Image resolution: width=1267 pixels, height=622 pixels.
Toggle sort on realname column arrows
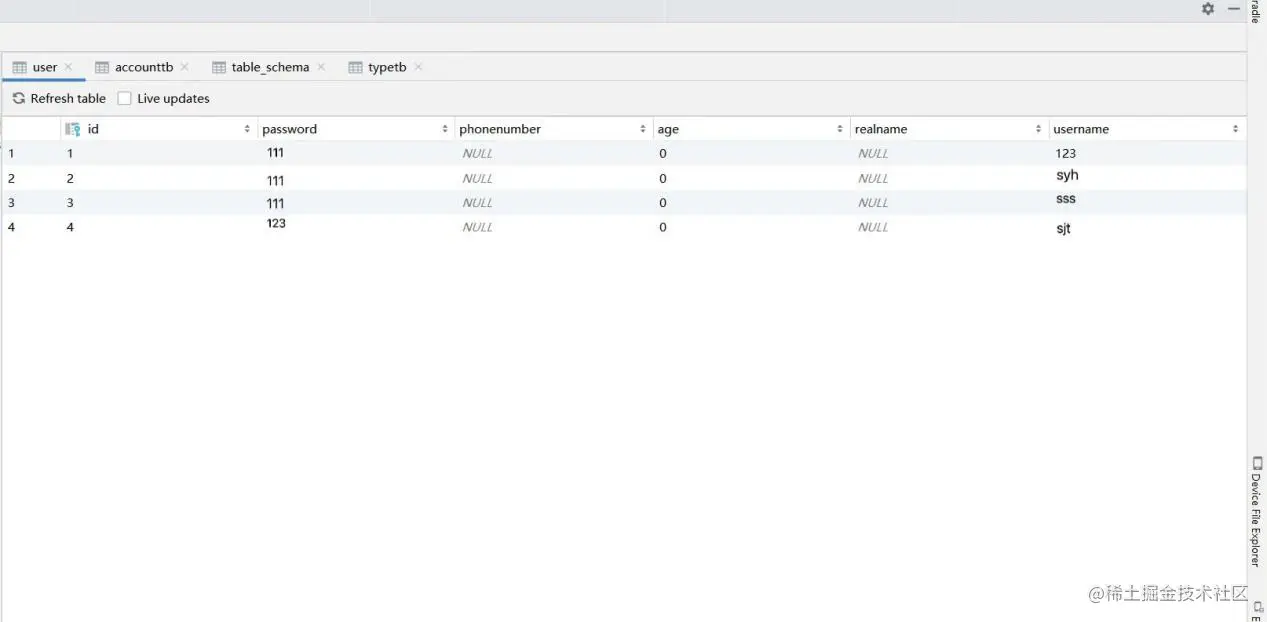1038,129
